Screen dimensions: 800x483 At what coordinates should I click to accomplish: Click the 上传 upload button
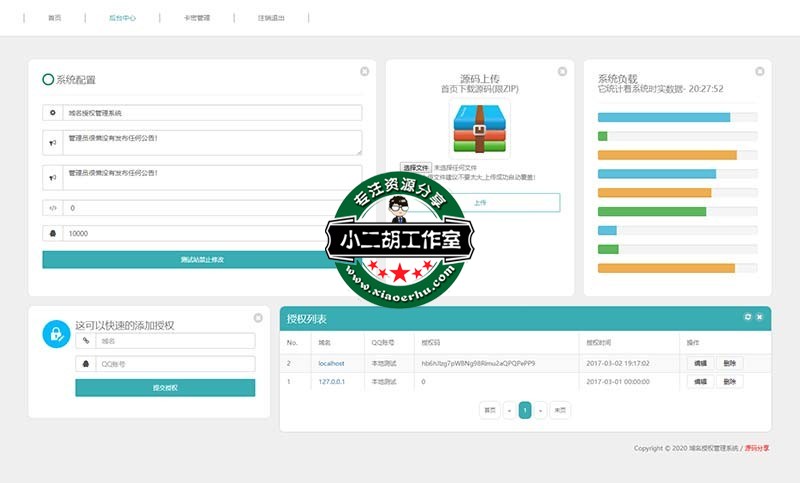pyautogui.click(x=480, y=202)
